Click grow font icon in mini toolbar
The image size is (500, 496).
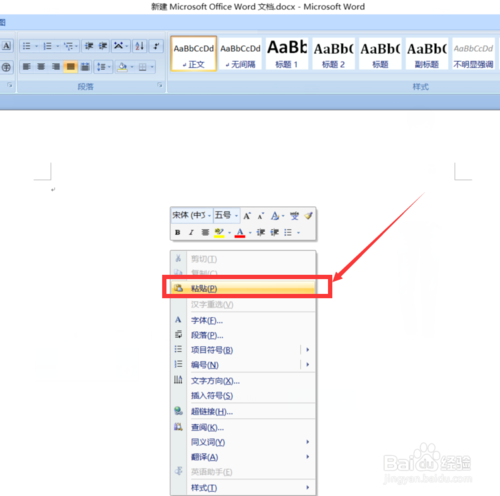pos(247,216)
